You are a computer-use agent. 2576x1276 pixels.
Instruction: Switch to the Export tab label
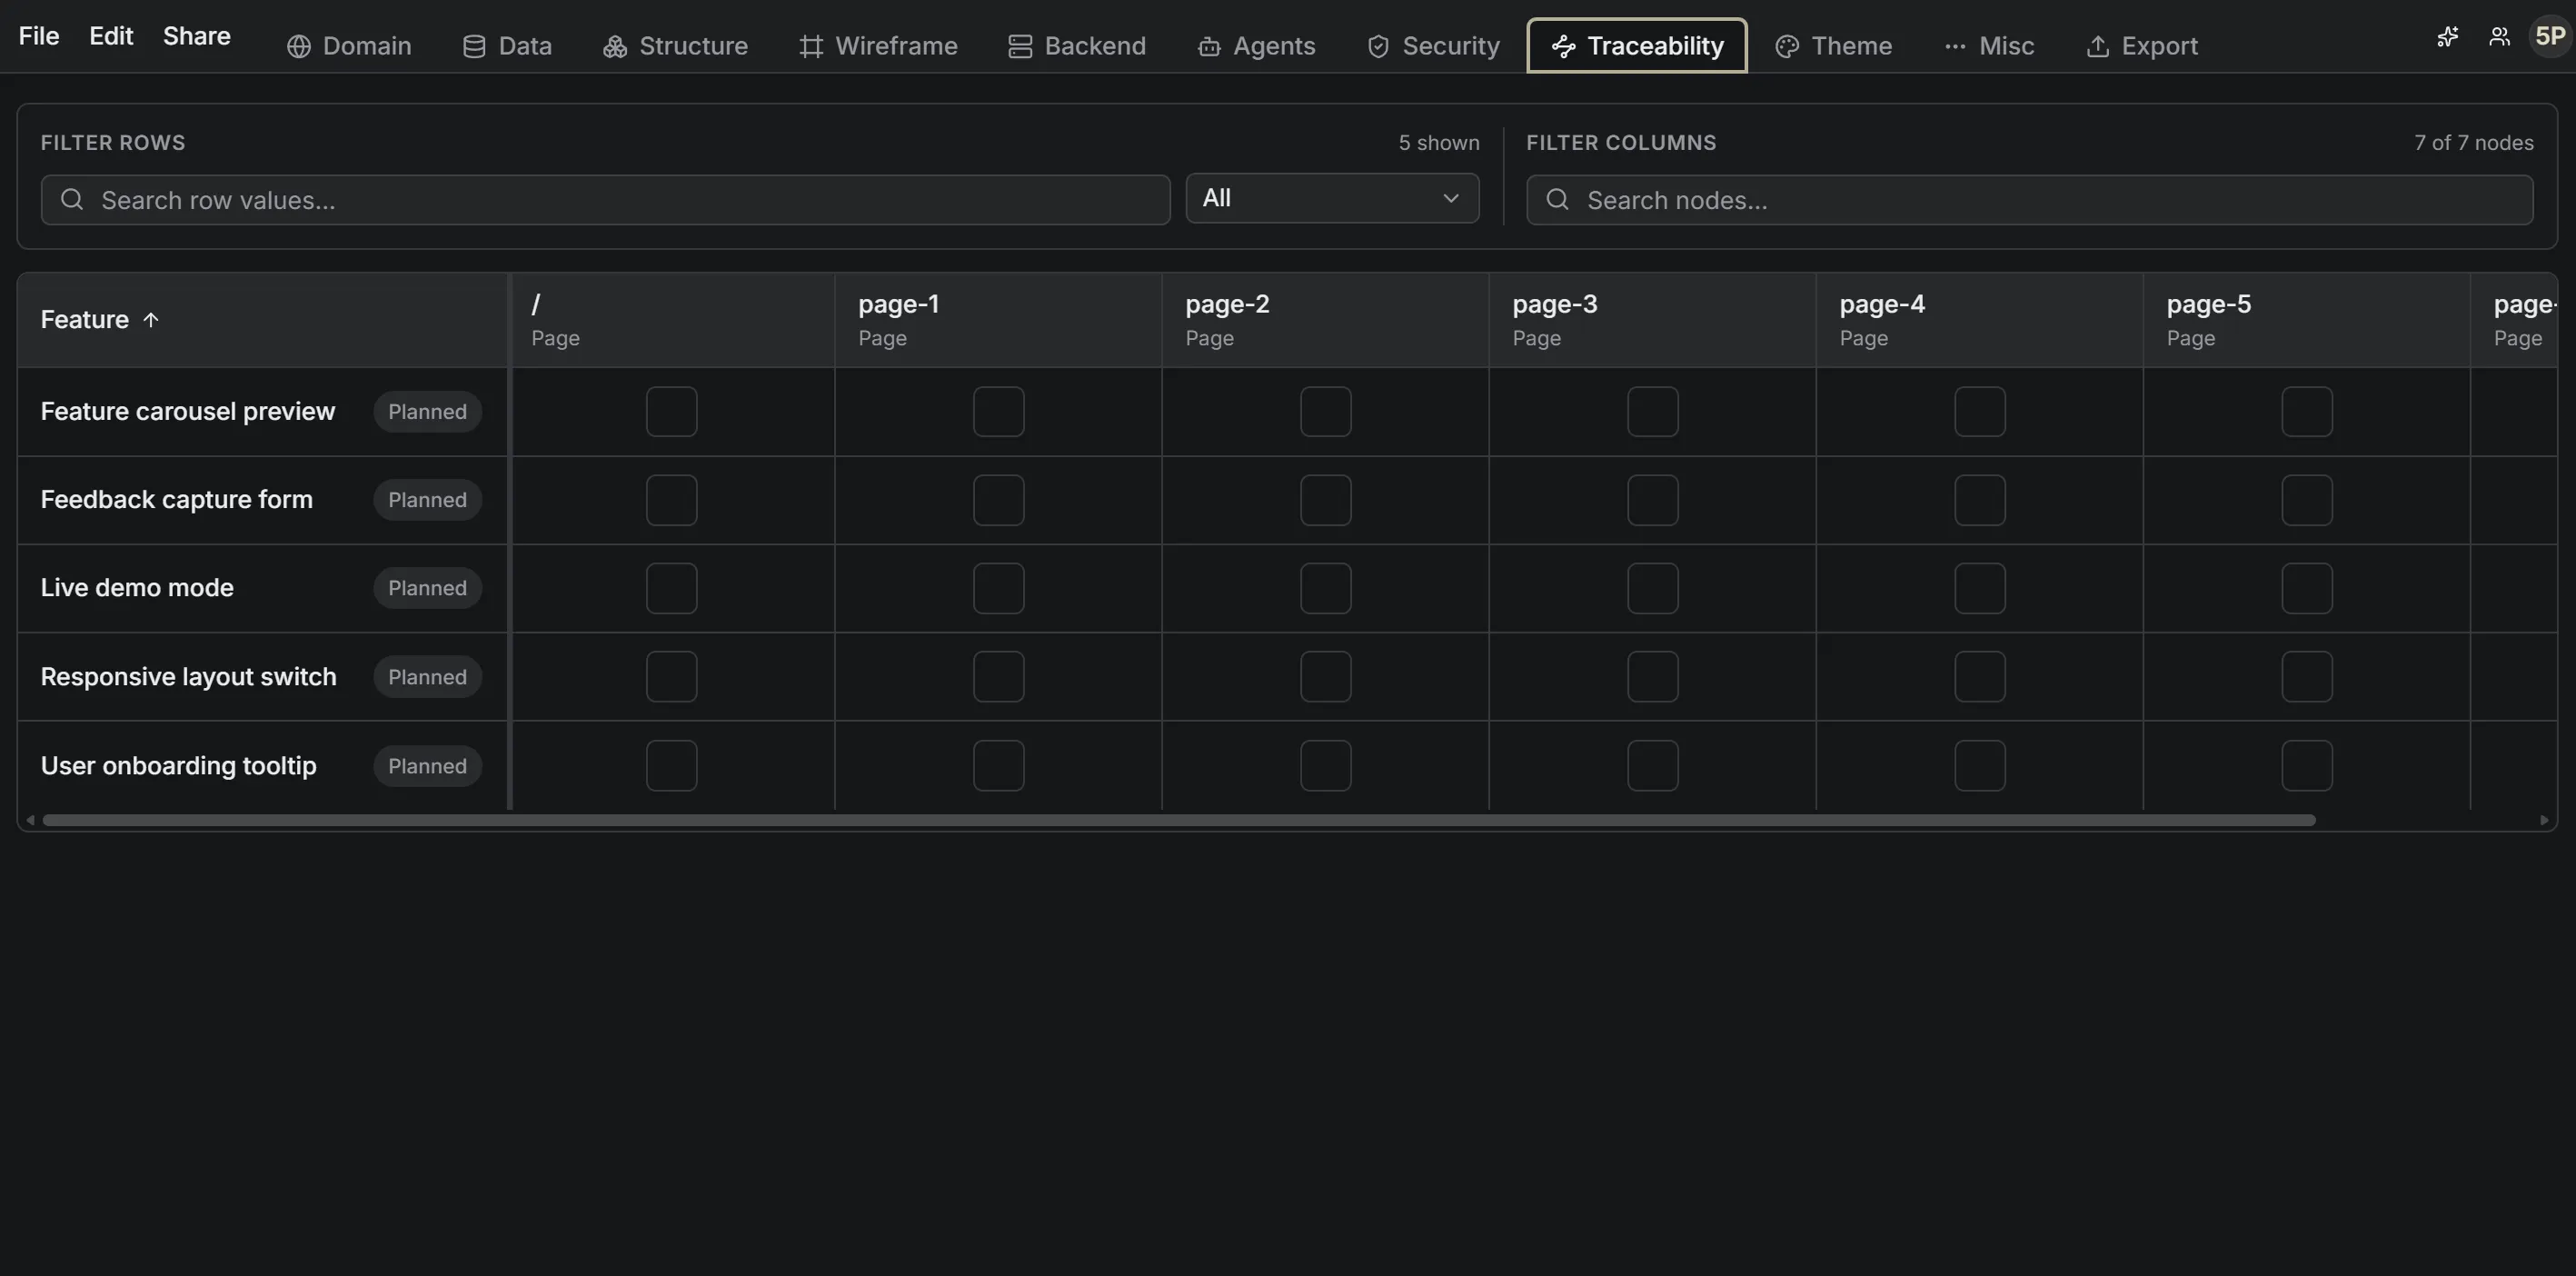(2159, 46)
